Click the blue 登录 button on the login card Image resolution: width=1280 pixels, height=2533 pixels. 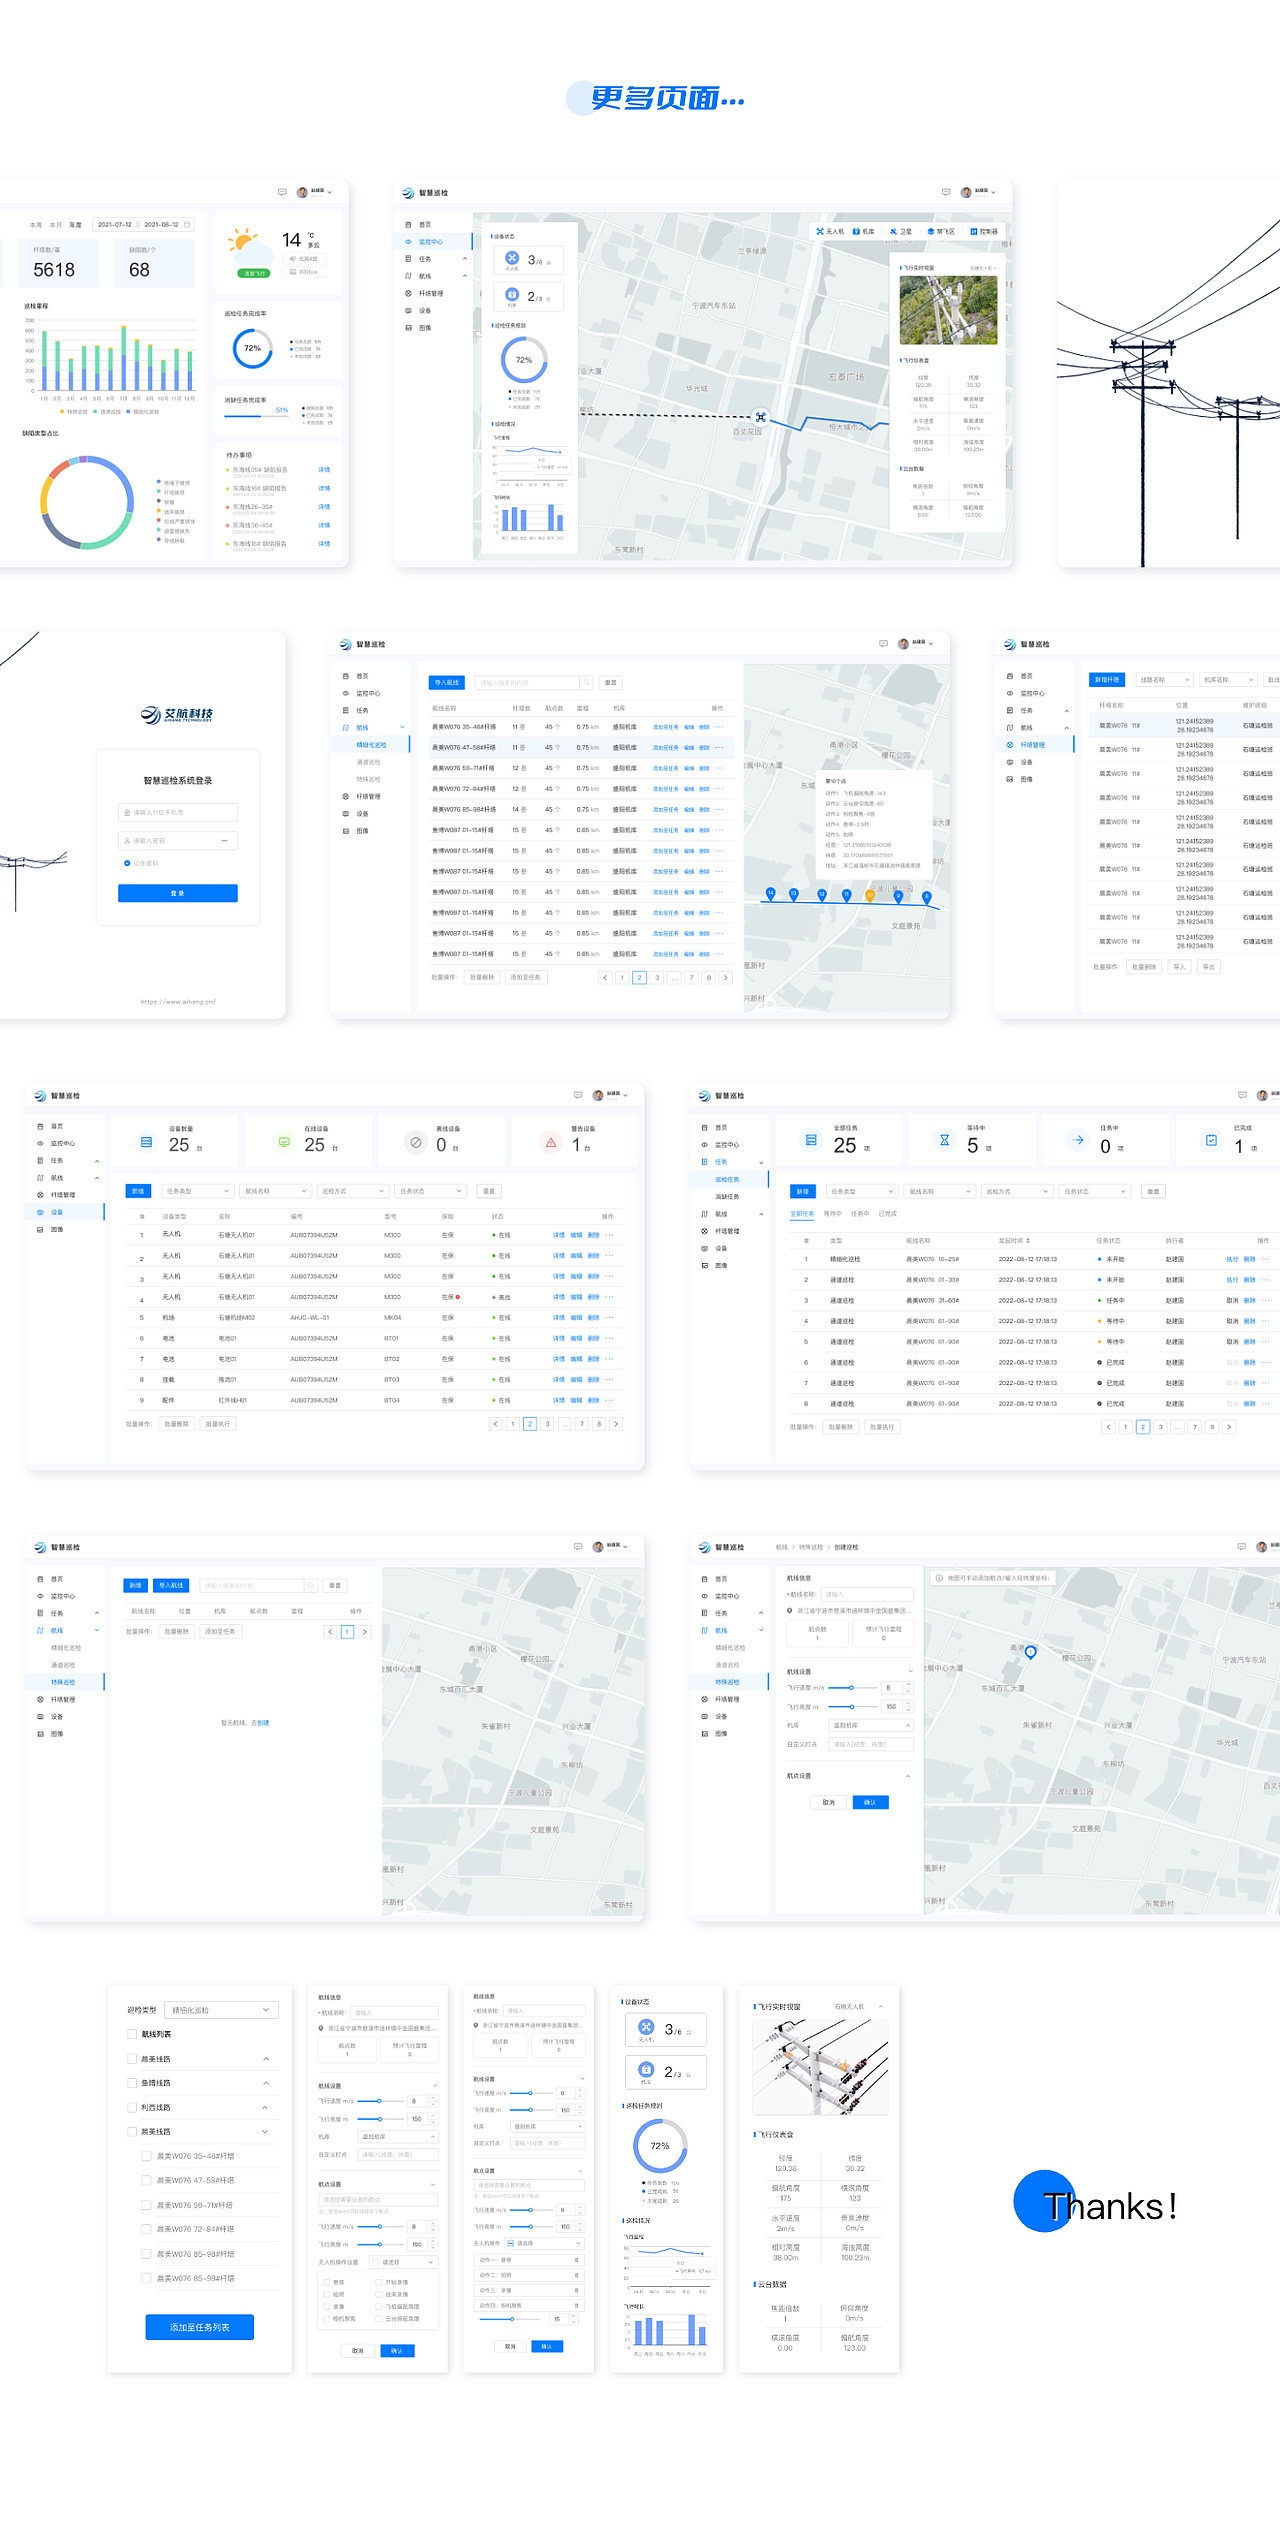(x=178, y=893)
